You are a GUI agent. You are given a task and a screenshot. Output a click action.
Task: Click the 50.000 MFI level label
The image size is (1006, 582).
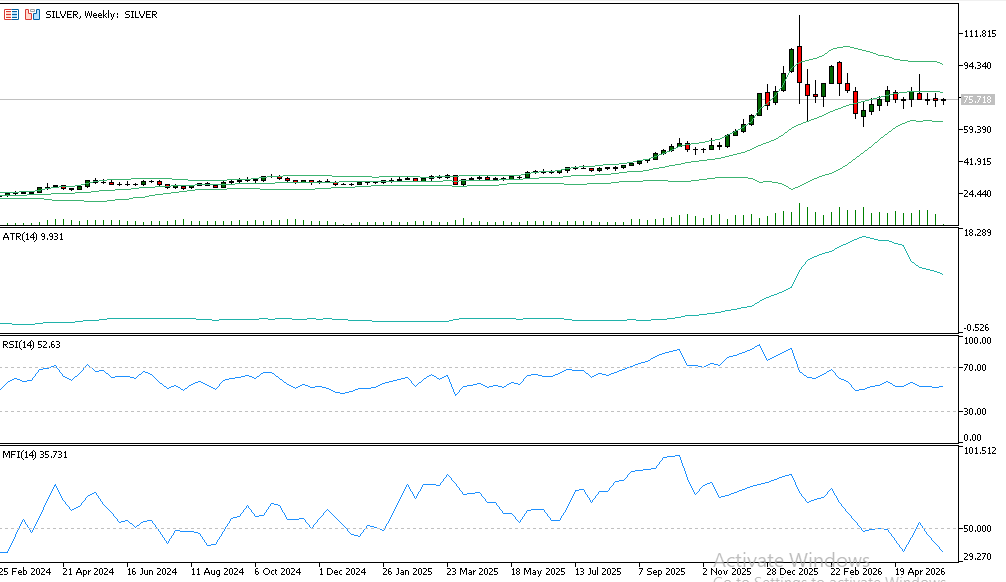tap(978, 529)
